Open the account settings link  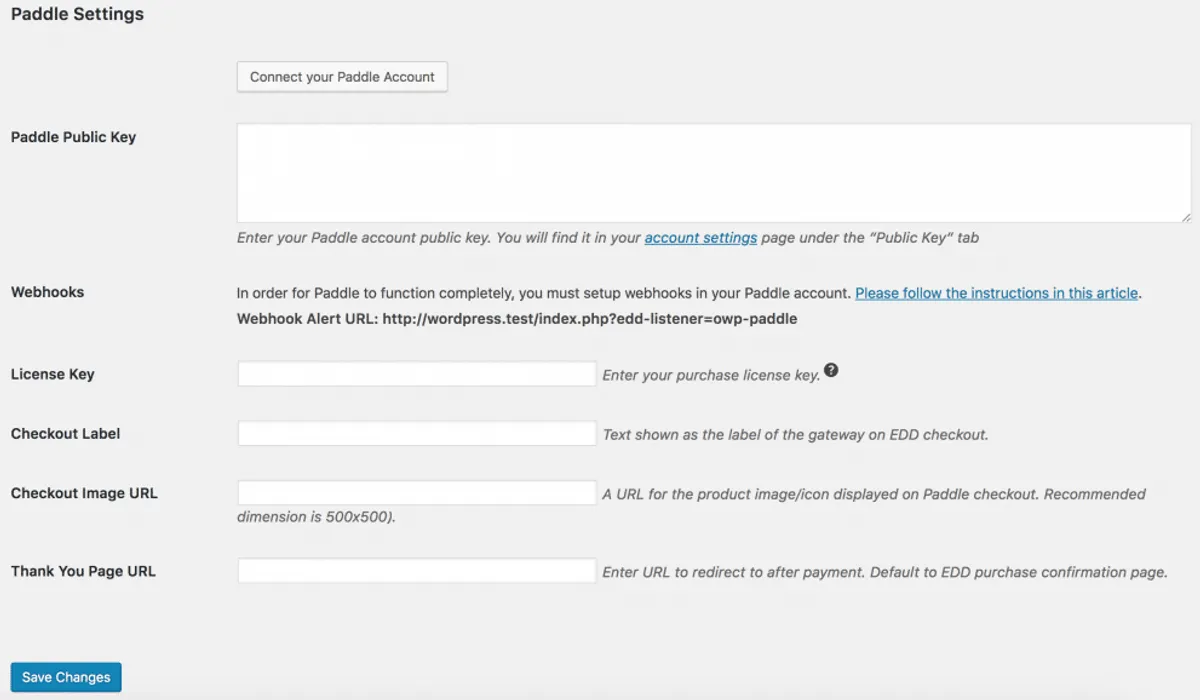click(x=701, y=238)
